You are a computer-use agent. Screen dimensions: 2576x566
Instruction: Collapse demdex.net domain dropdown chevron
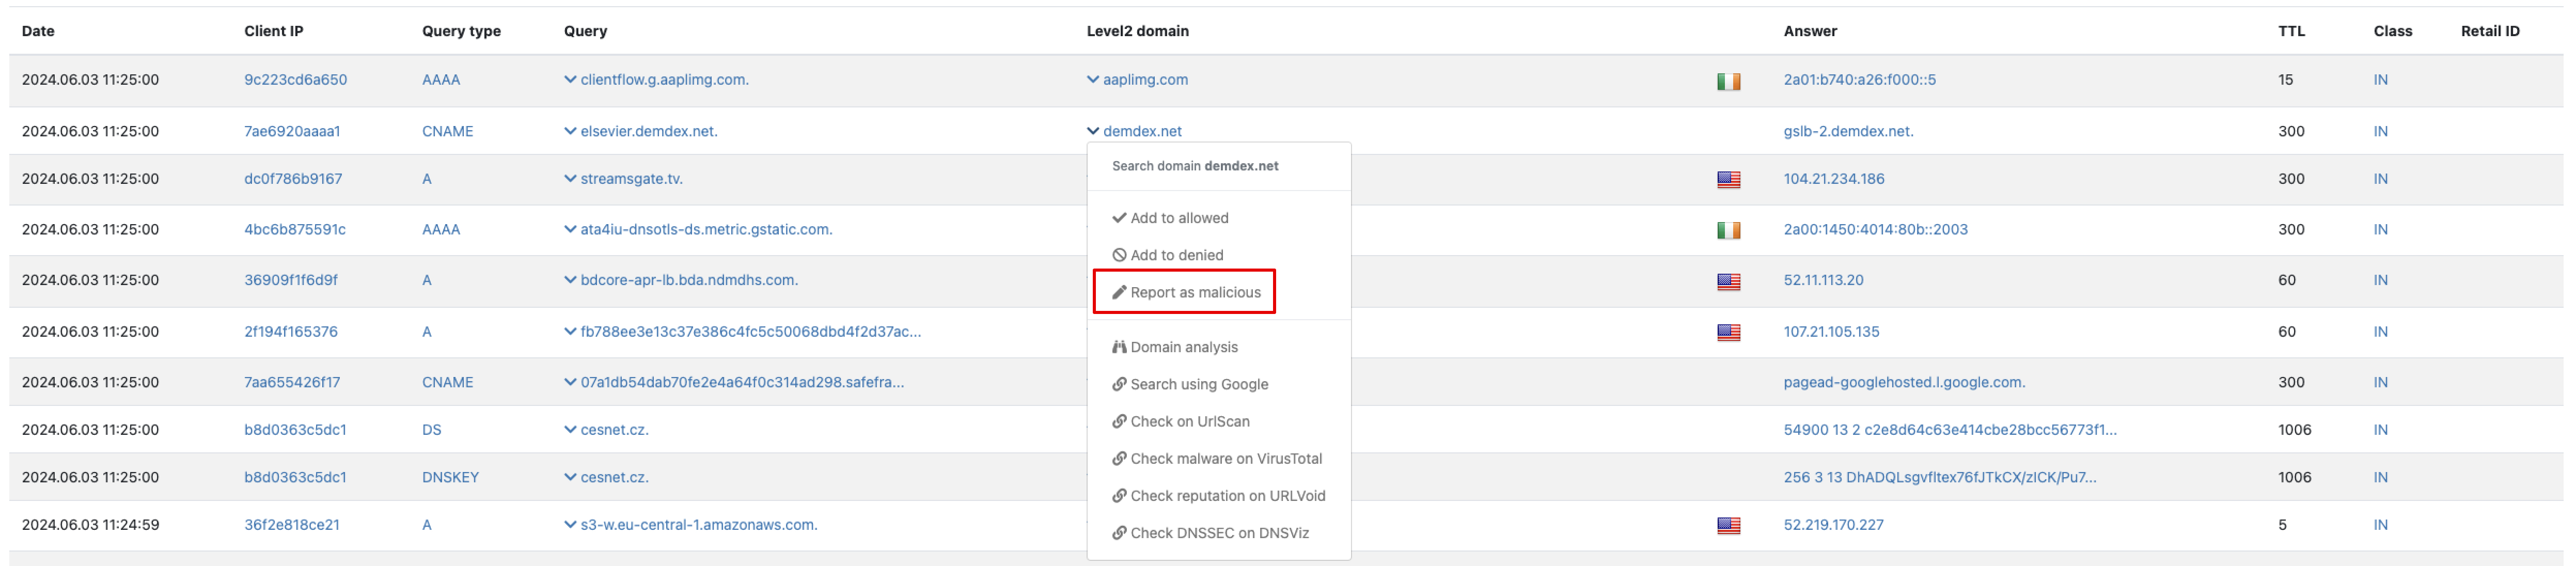click(x=1093, y=131)
